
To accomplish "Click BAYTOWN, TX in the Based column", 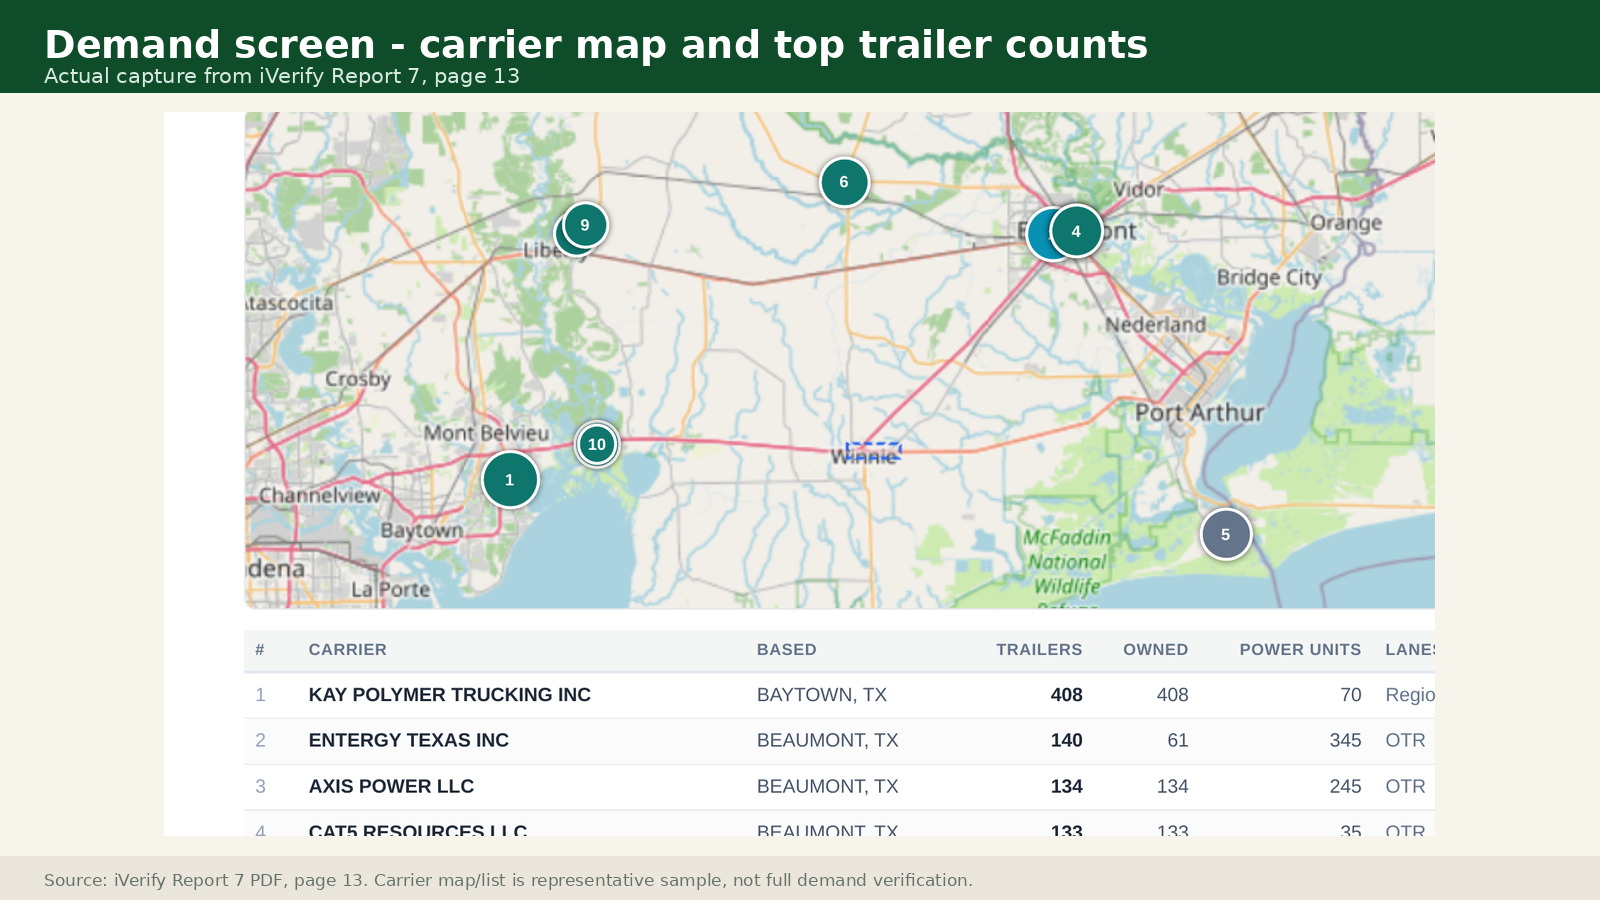I will (x=822, y=695).
